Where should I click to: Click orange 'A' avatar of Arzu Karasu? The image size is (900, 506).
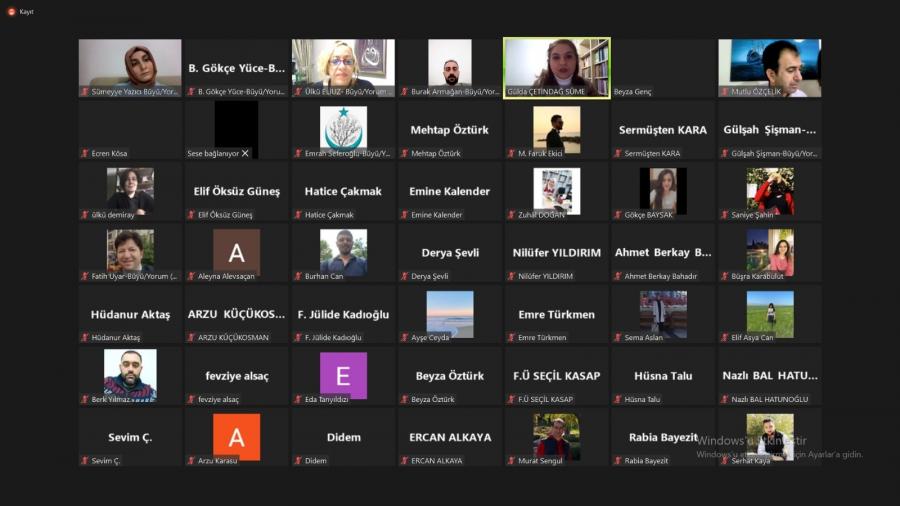[x=236, y=437]
